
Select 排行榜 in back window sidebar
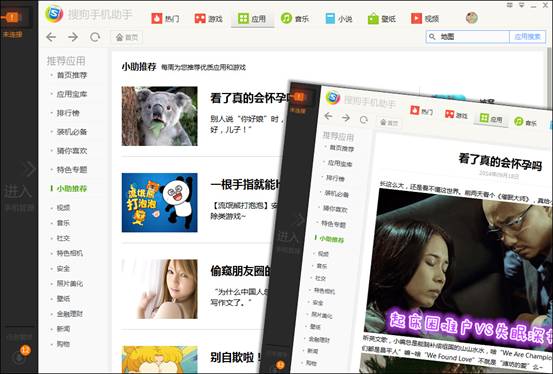click(x=68, y=113)
